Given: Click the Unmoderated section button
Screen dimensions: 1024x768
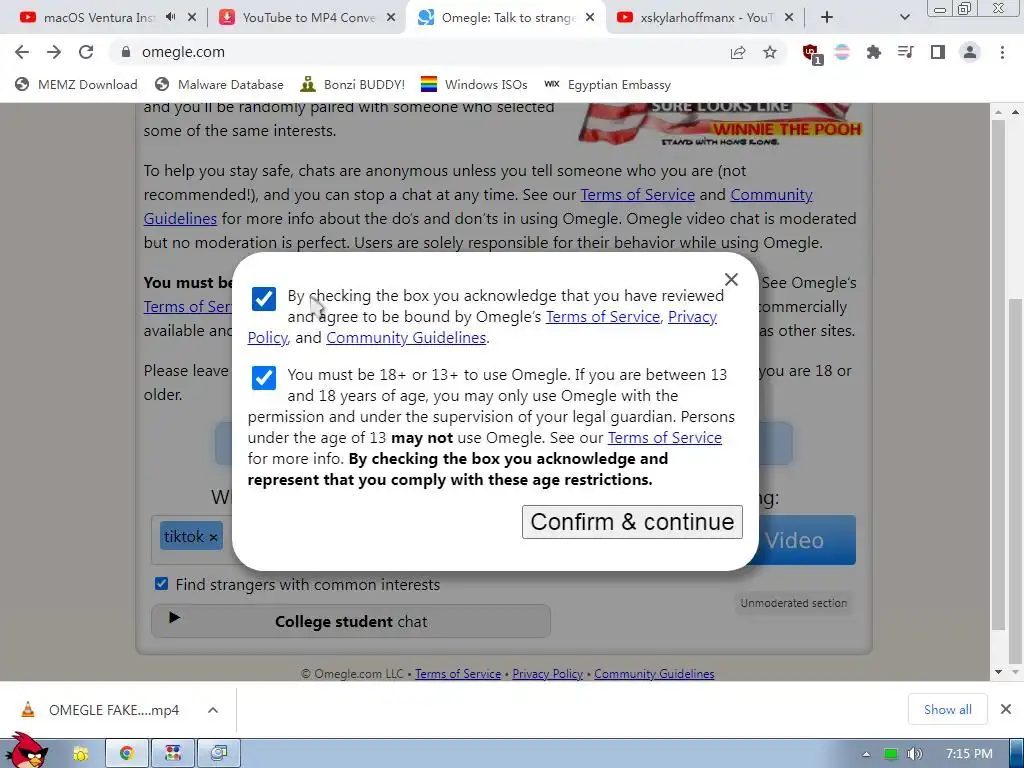Looking at the screenshot, I should click(x=793, y=603).
